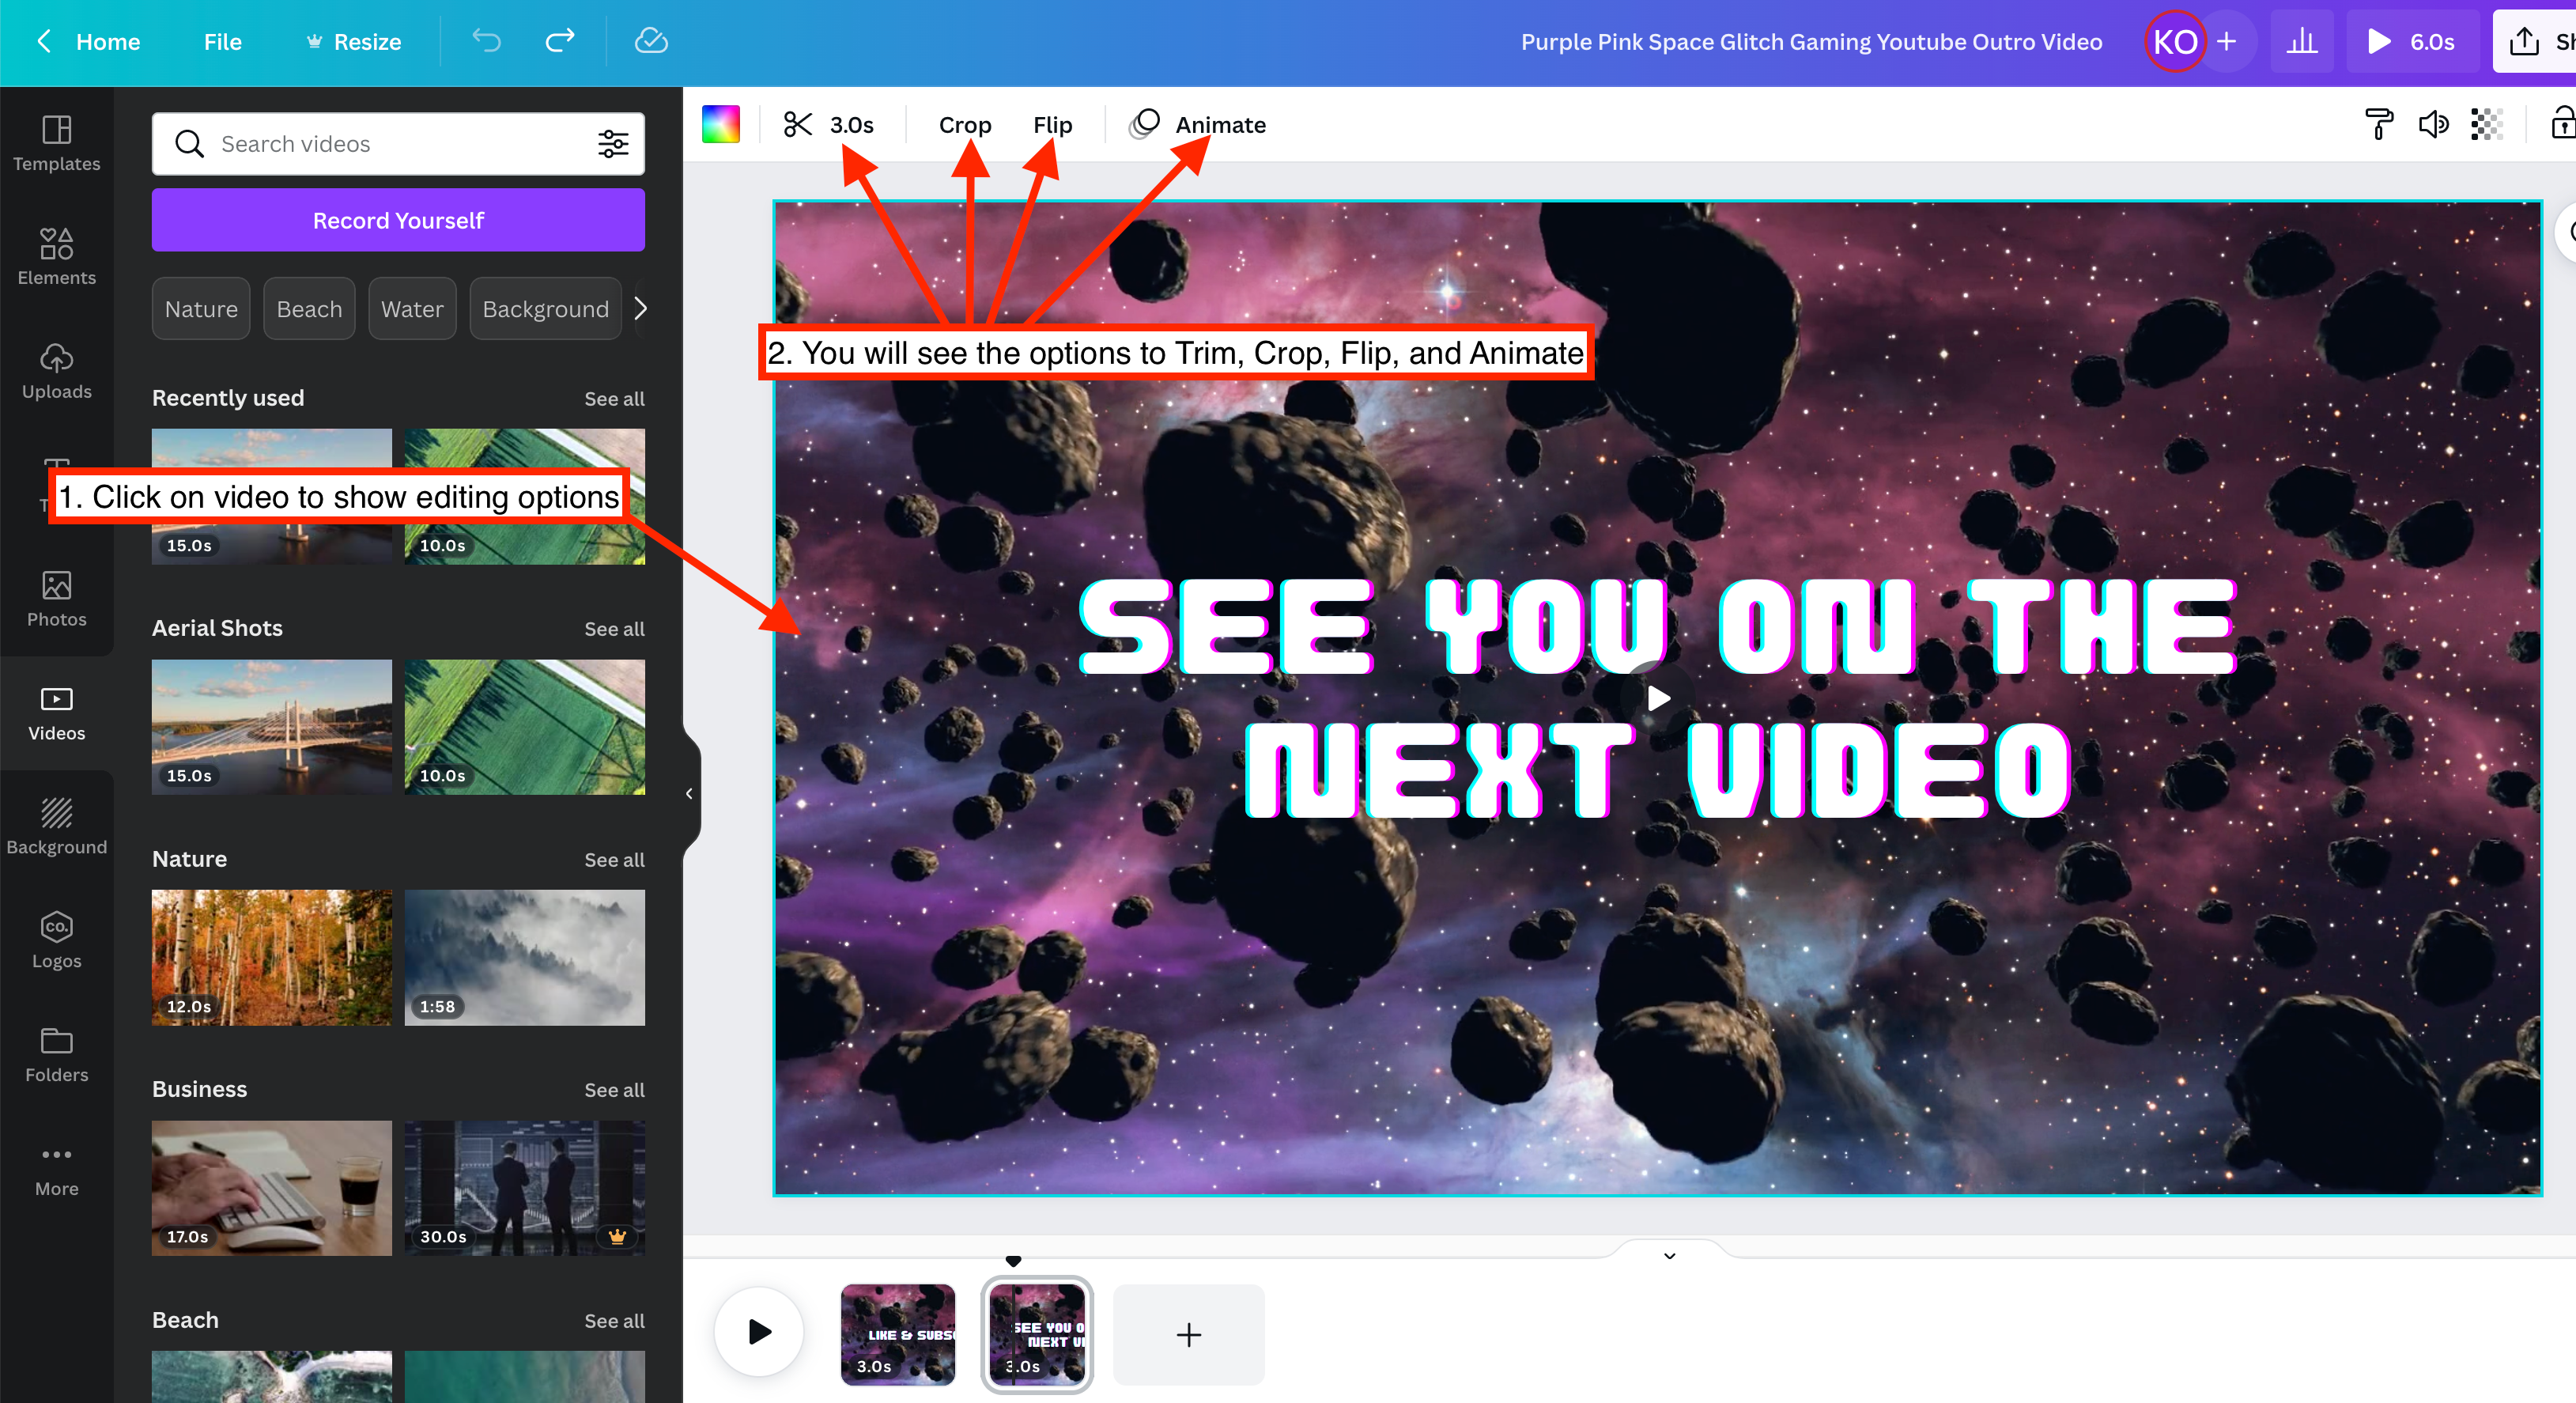
Task: Click the scissors trim icon
Action: [x=797, y=124]
